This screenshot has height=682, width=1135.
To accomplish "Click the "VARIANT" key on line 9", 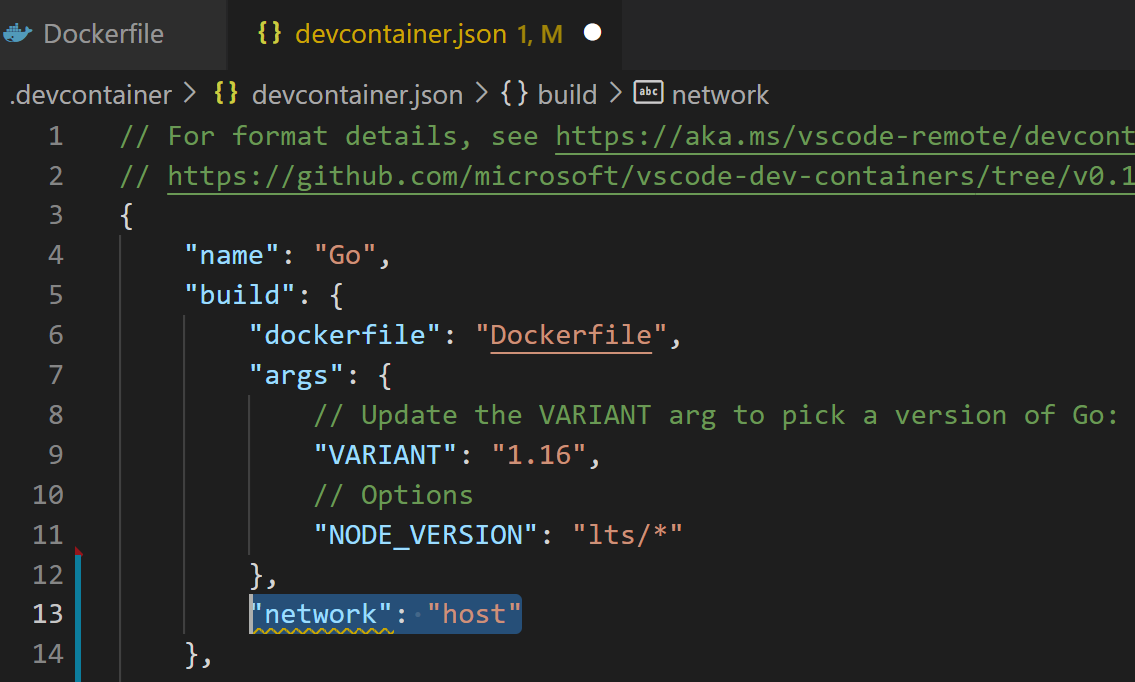I will click(x=385, y=455).
